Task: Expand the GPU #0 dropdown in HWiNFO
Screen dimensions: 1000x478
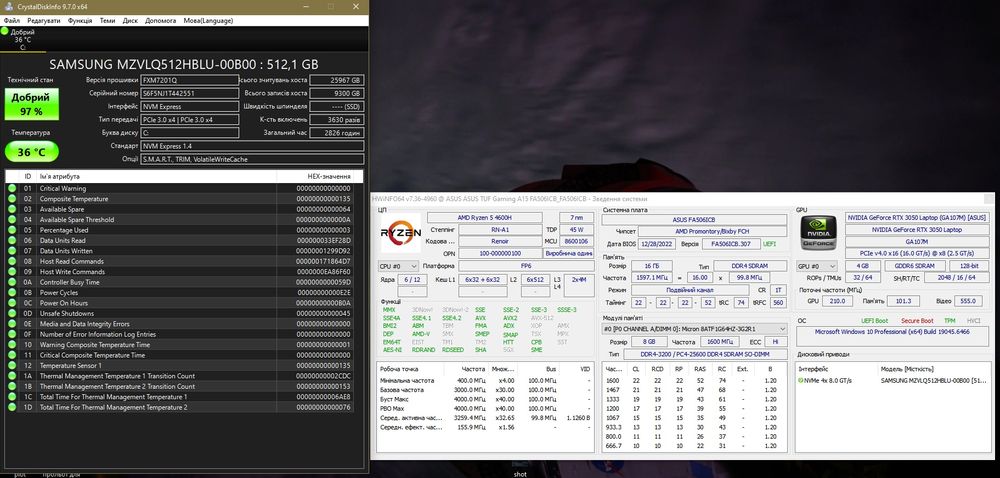Action: click(817, 266)
